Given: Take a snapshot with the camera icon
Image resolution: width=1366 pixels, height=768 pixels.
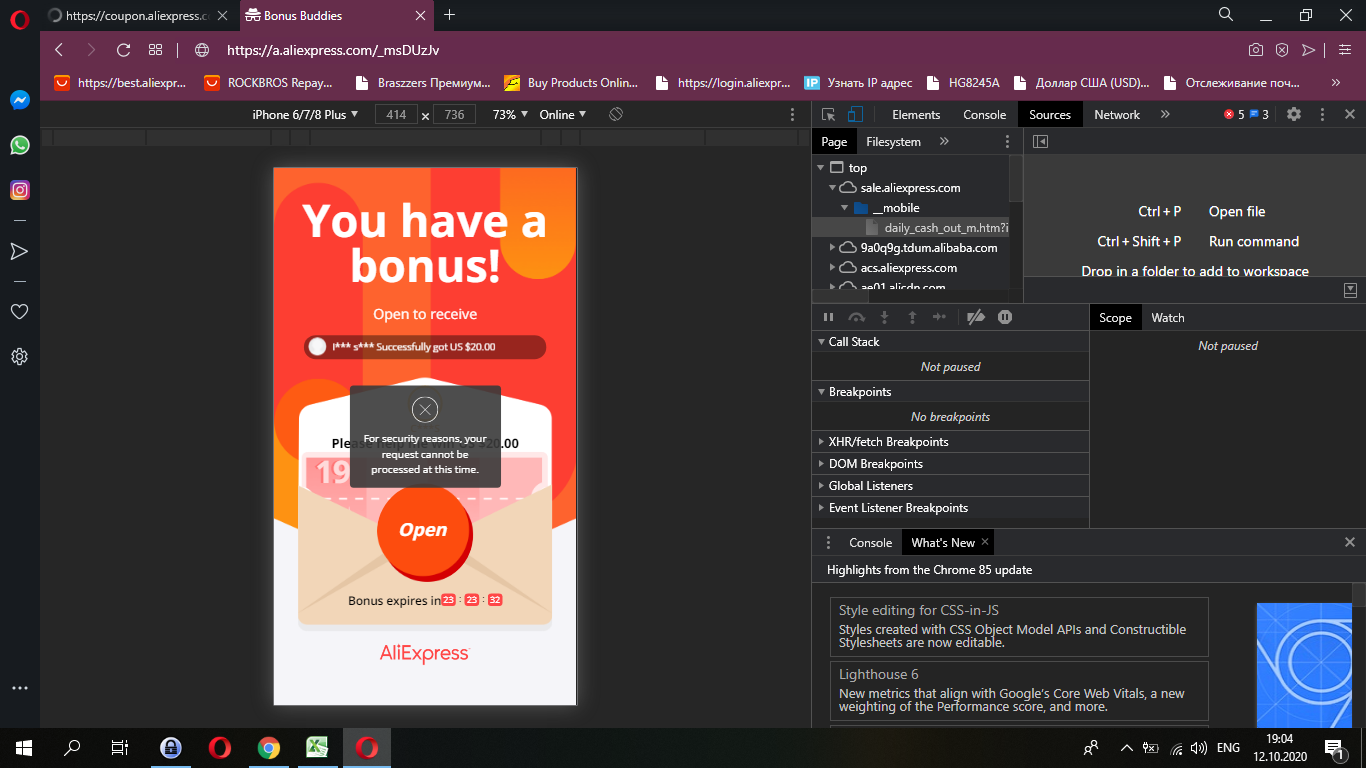Looking at the screenshot, I should pos(1256,50).
